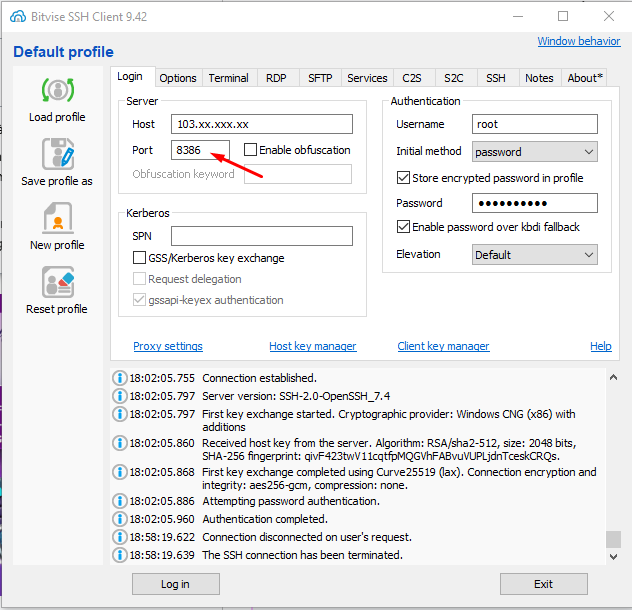This screenshot has width=632, height=610.
Task: Open Window behavior link
Action: pyautogui.click(x=579, y=41)
